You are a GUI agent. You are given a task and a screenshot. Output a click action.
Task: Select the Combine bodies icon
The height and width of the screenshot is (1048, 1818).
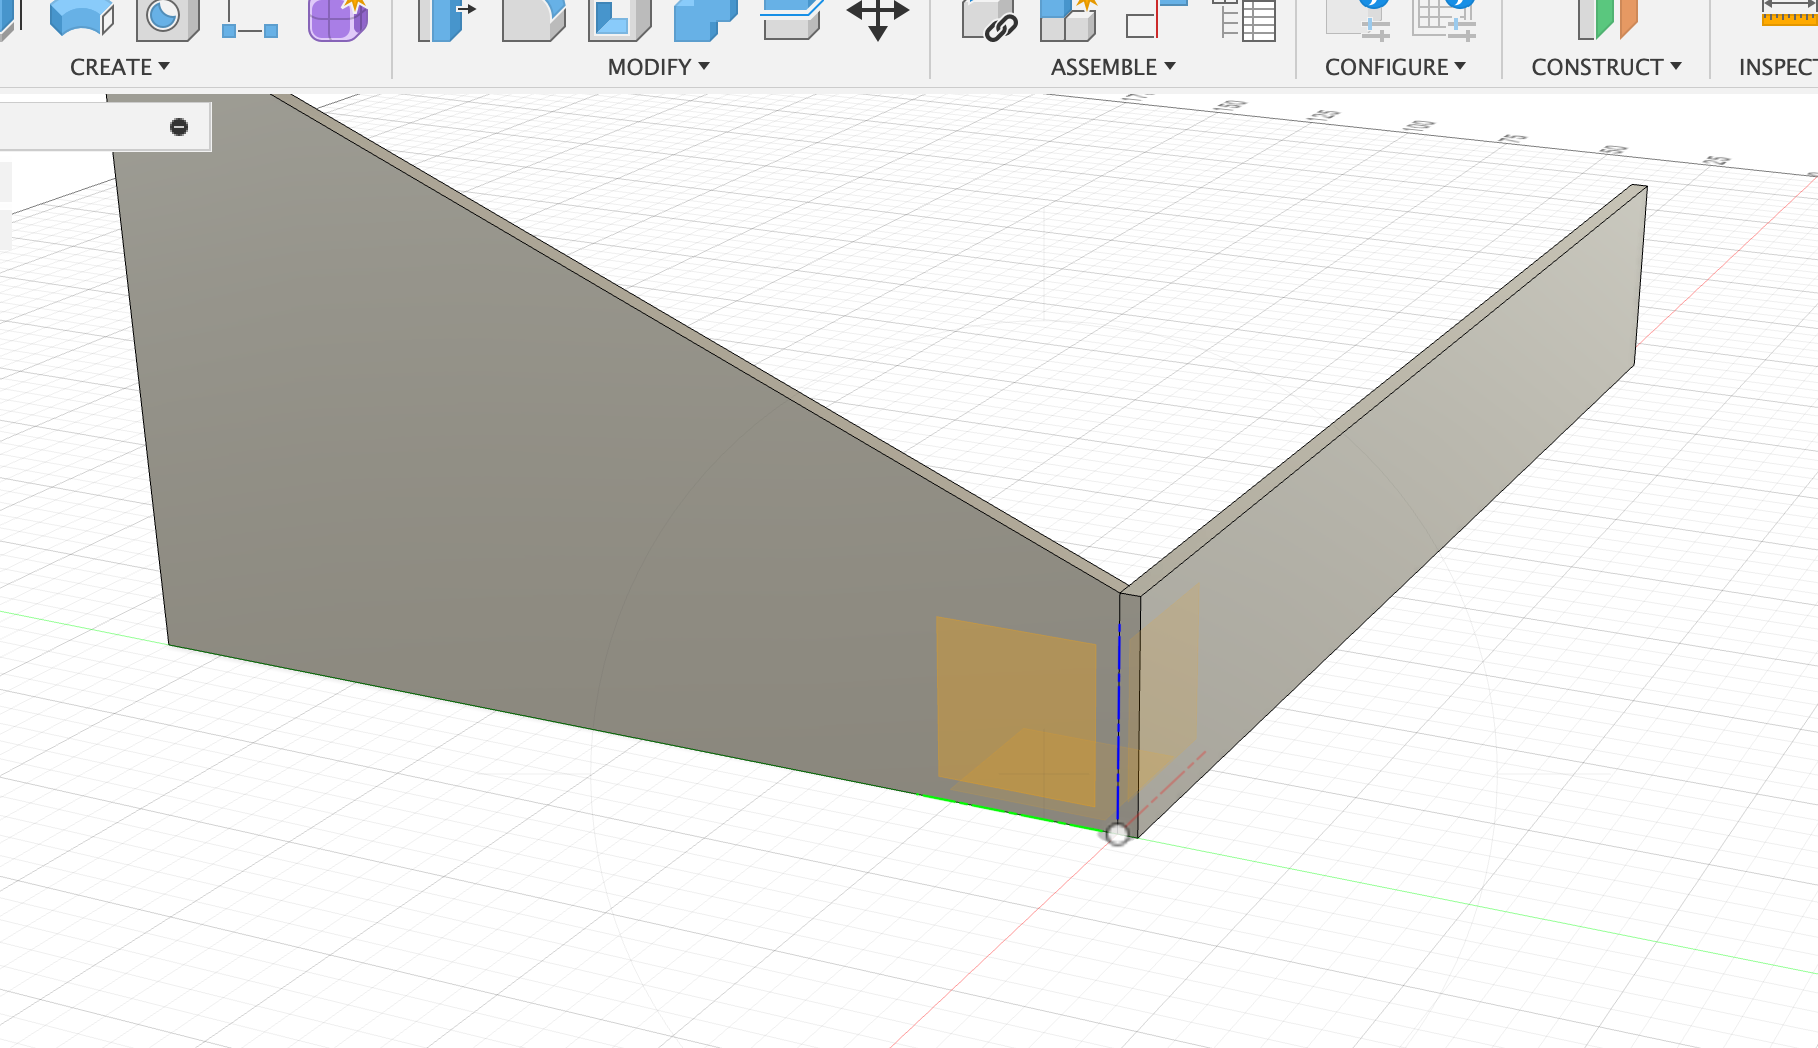click(x=705, y=20)
